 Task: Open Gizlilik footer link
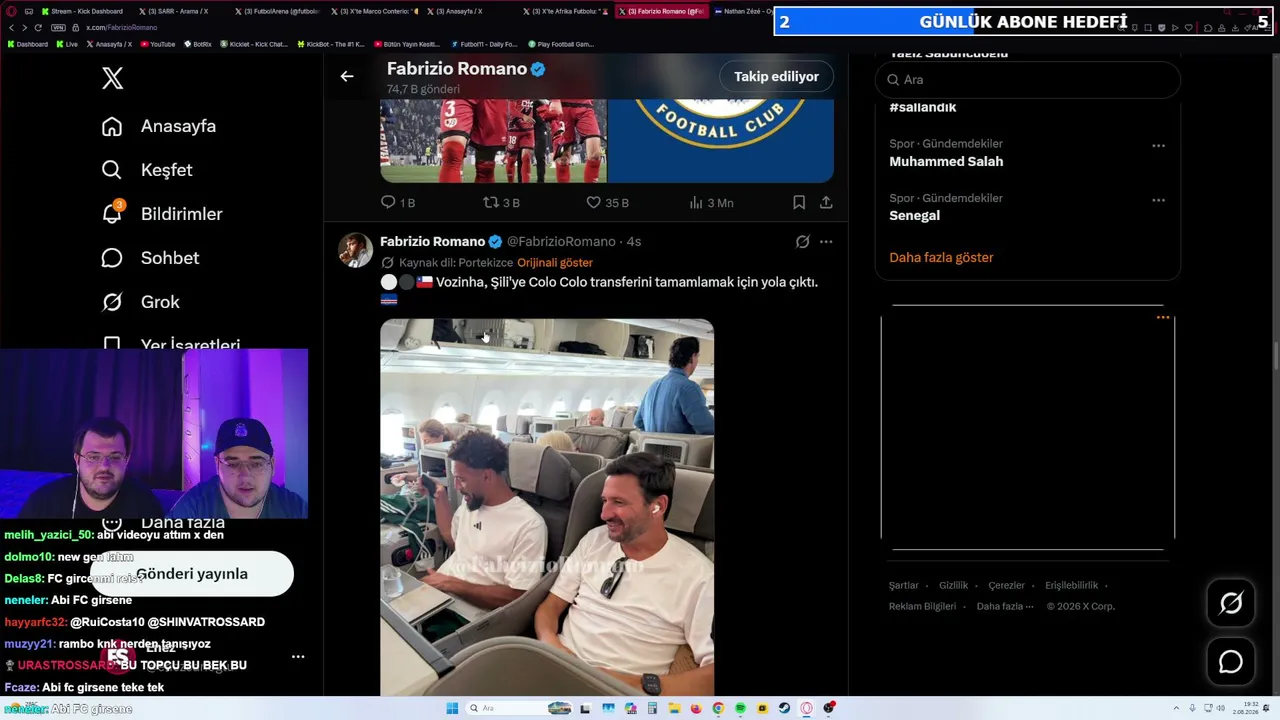(x=953, y=585)
